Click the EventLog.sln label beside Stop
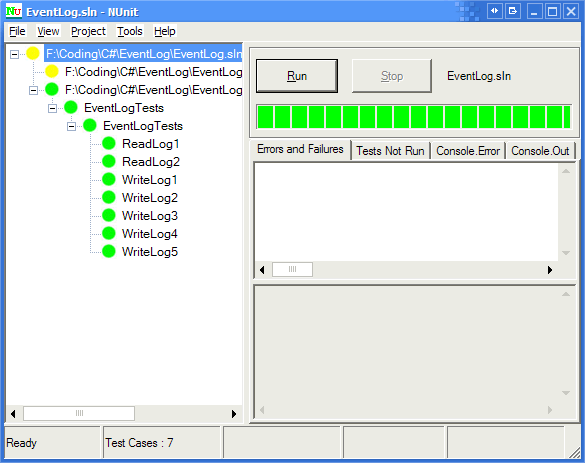 click(479, 76)
